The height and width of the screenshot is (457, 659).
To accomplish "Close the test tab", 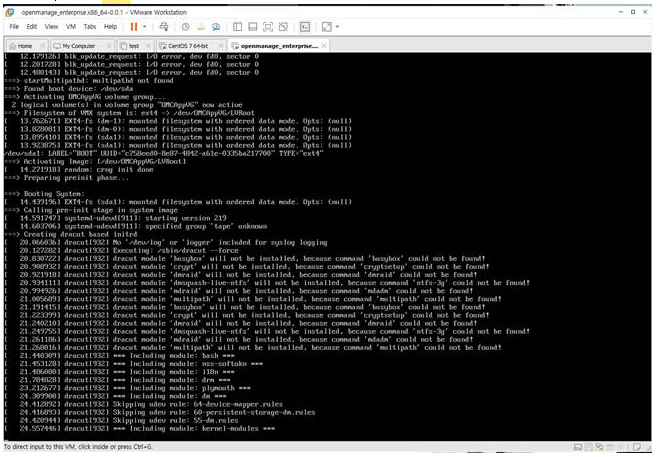I will pos(148,46).
